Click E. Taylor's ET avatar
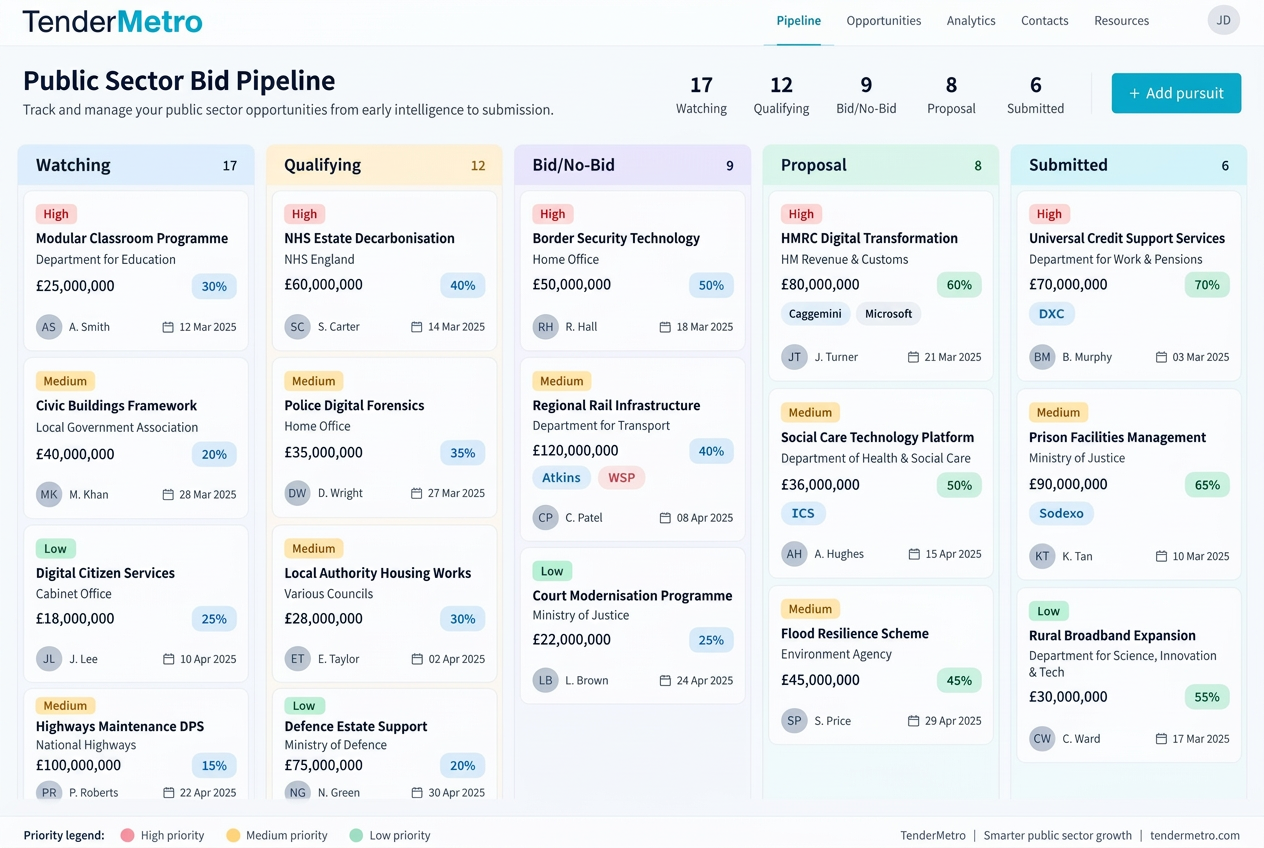Image resolution: width=1264 pixels, height=848 pixels. pyautogui.click(x=297, y=659)
